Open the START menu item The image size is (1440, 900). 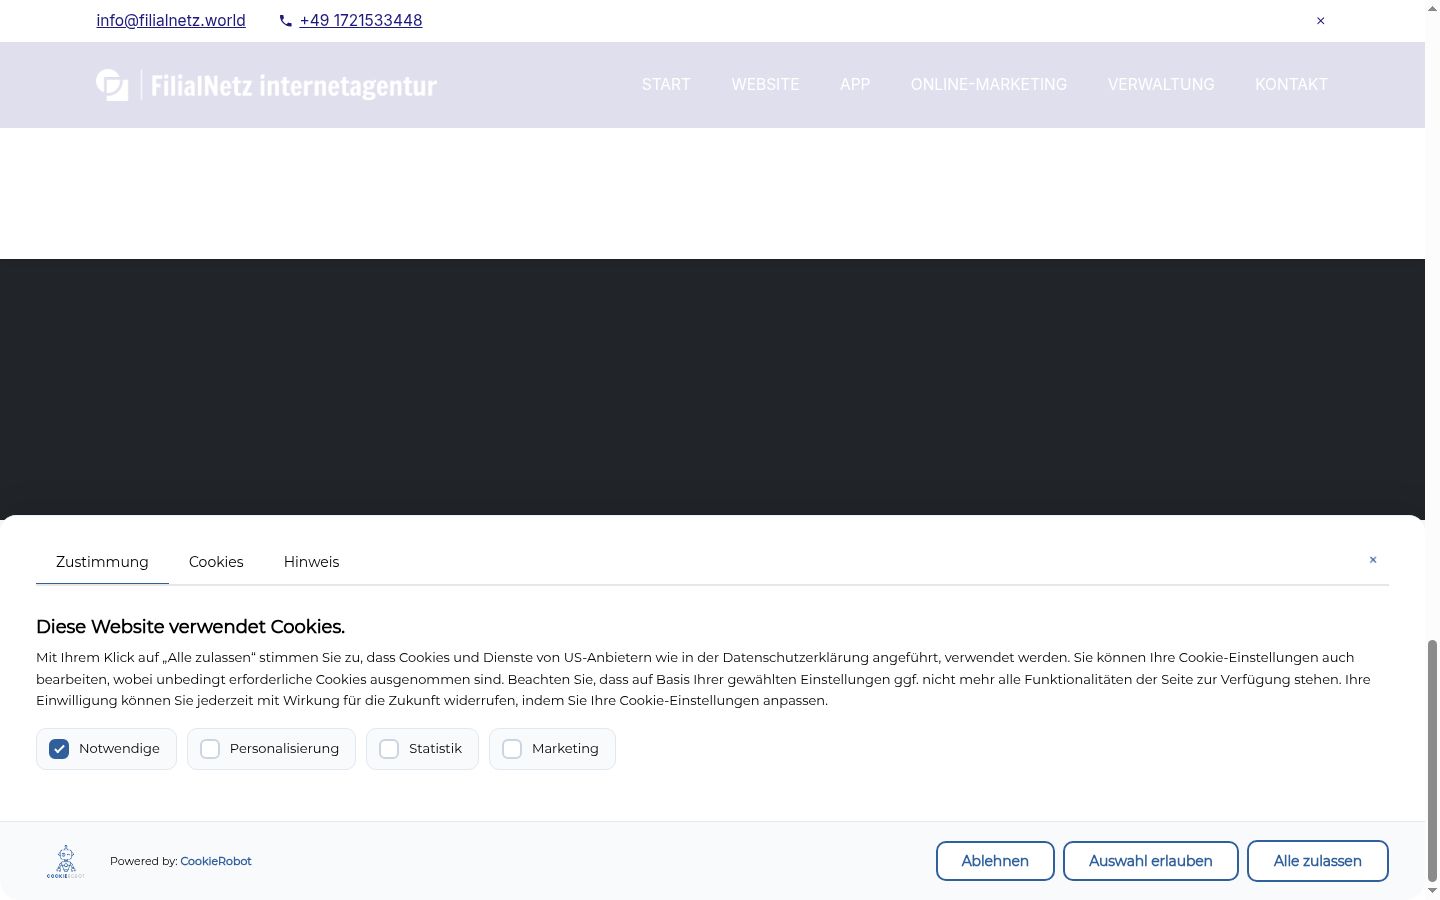666,85
